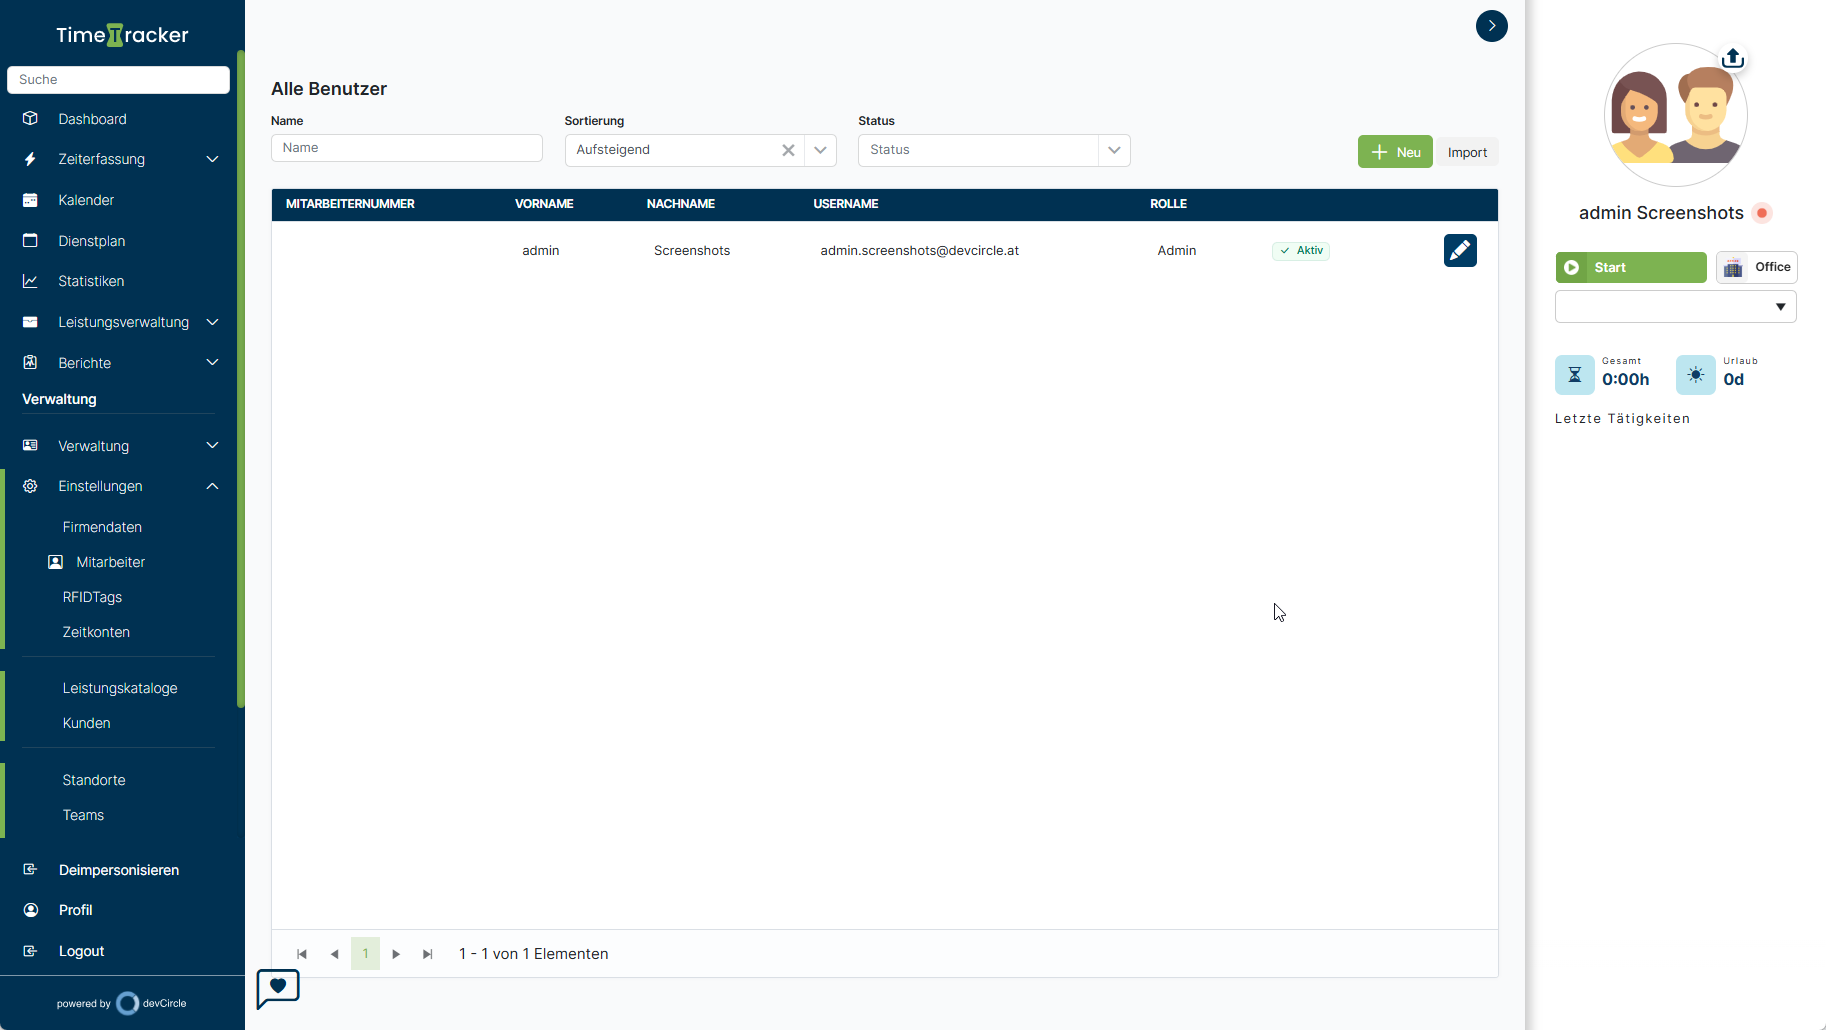Click the user avatar picture
The height and width of the screenshot is (1030, 1826).
[x=1675, y=115]
